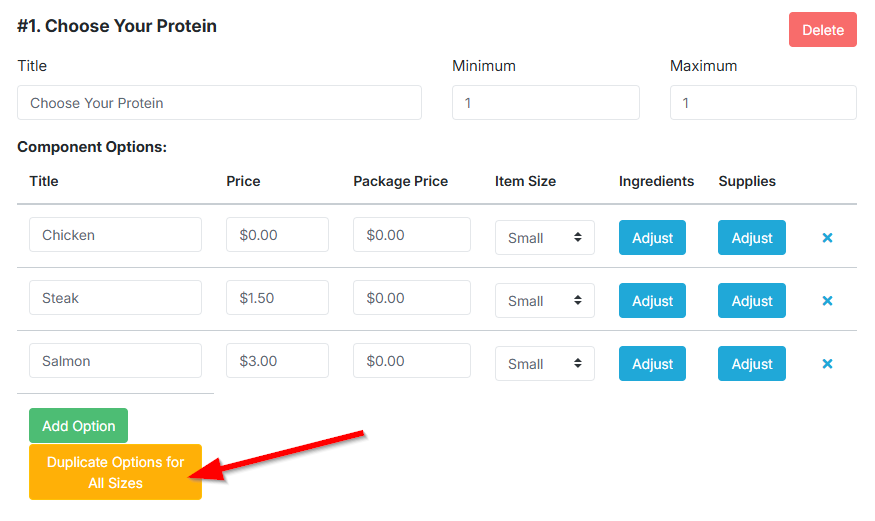Edit the Salmon option title field
875x521 pixels.
pyautogui.click(x=116, y=361)
